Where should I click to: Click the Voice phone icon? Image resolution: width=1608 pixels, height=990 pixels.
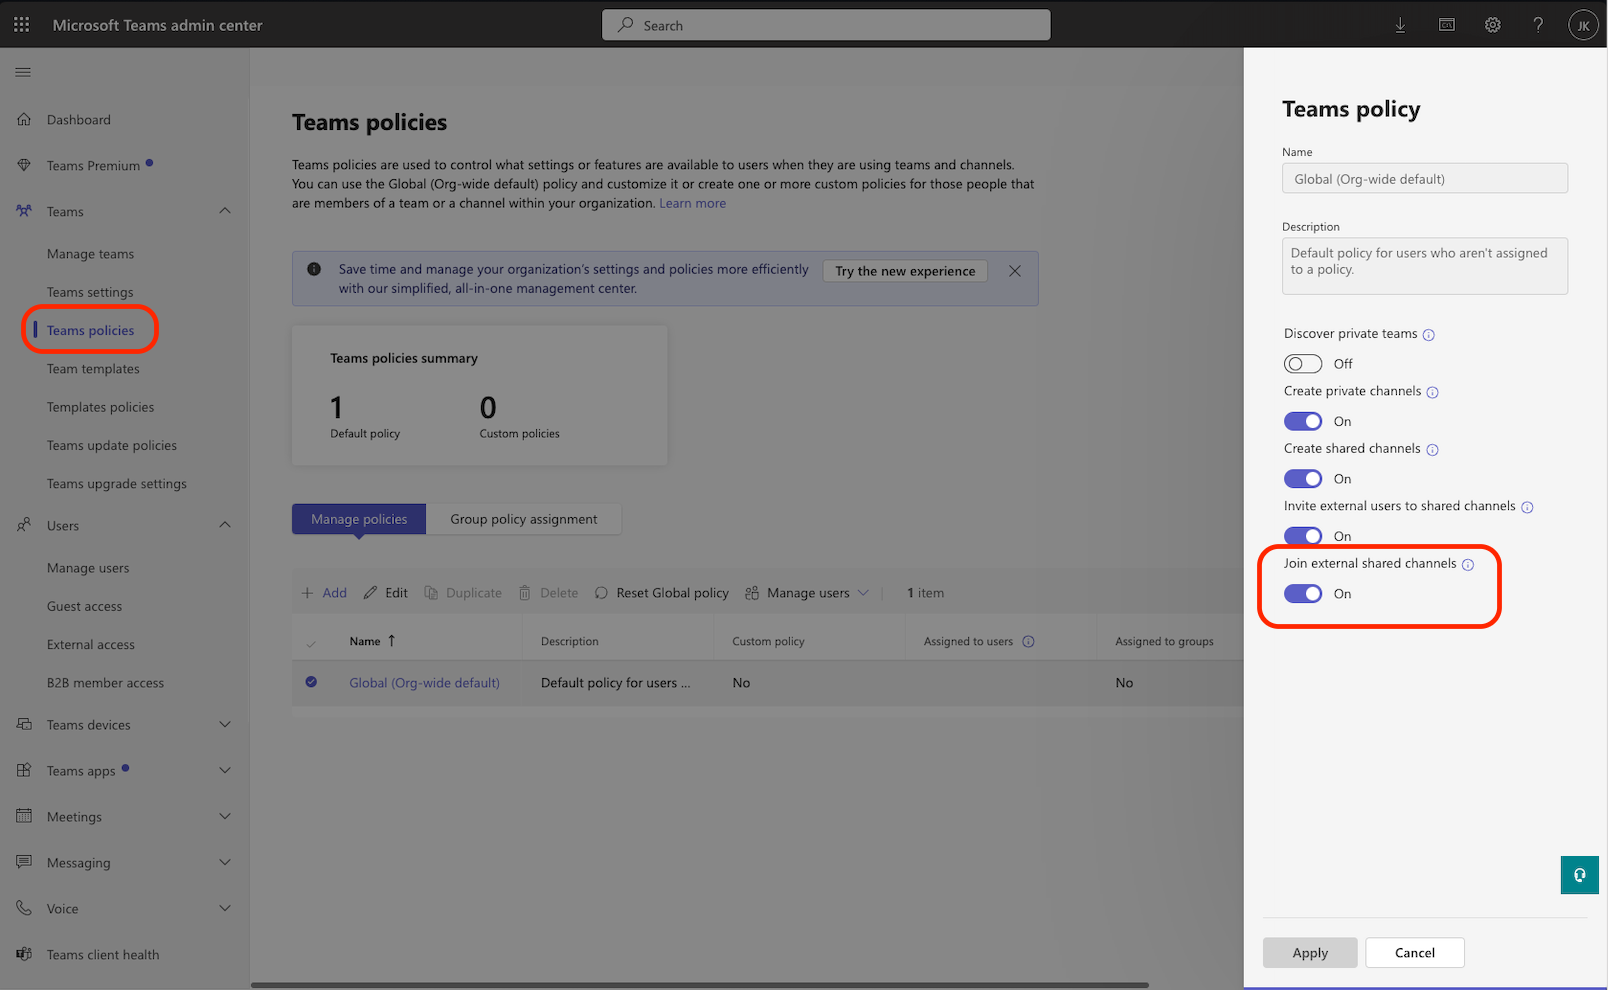pos(24,908)
